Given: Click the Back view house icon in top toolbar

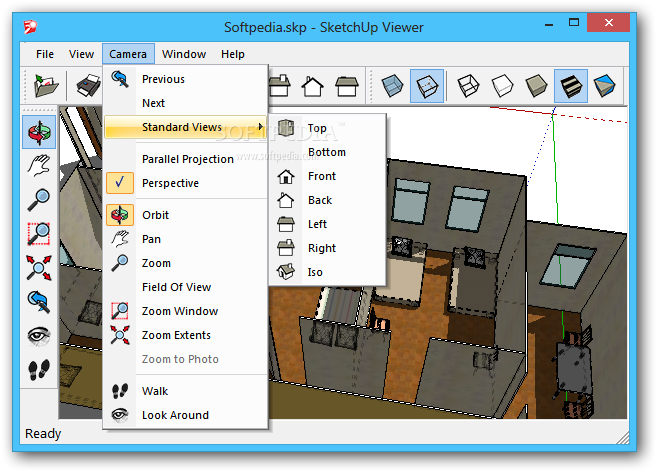Looking at the screenshot, I should 313,86.
